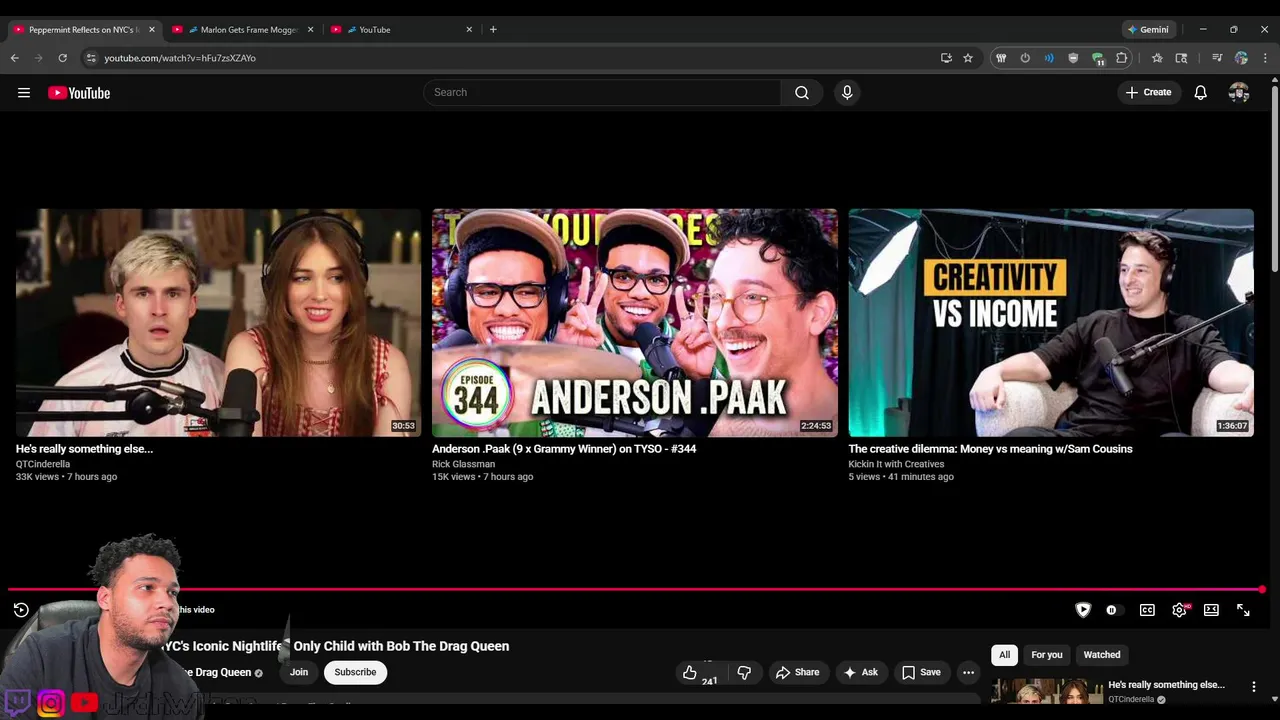Select the All filter chip
Image resolution: width=1280 pixels, height=720 pixels.
(1005, 655)
